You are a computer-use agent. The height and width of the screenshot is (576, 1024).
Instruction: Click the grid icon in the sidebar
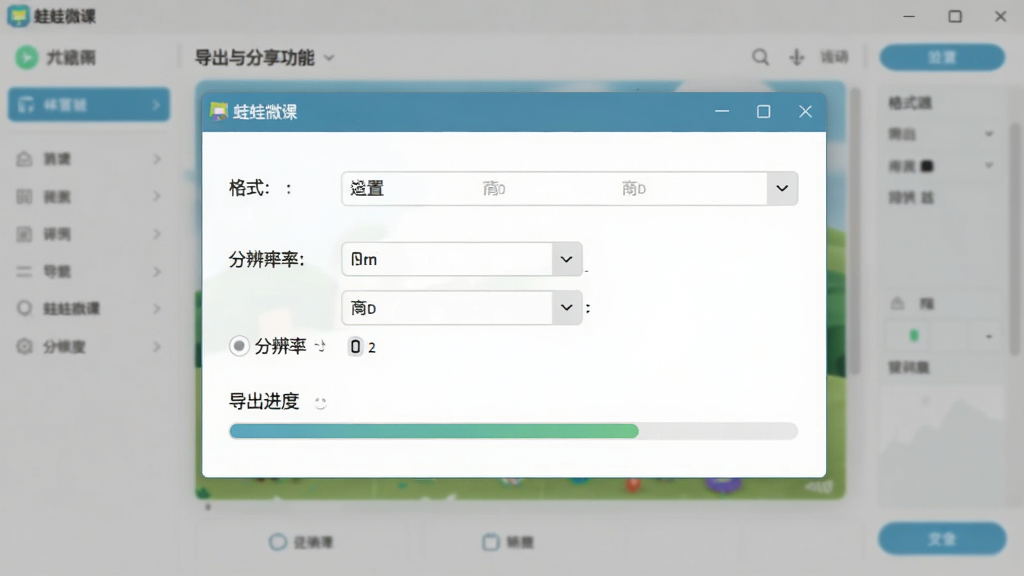pos(24,196)
